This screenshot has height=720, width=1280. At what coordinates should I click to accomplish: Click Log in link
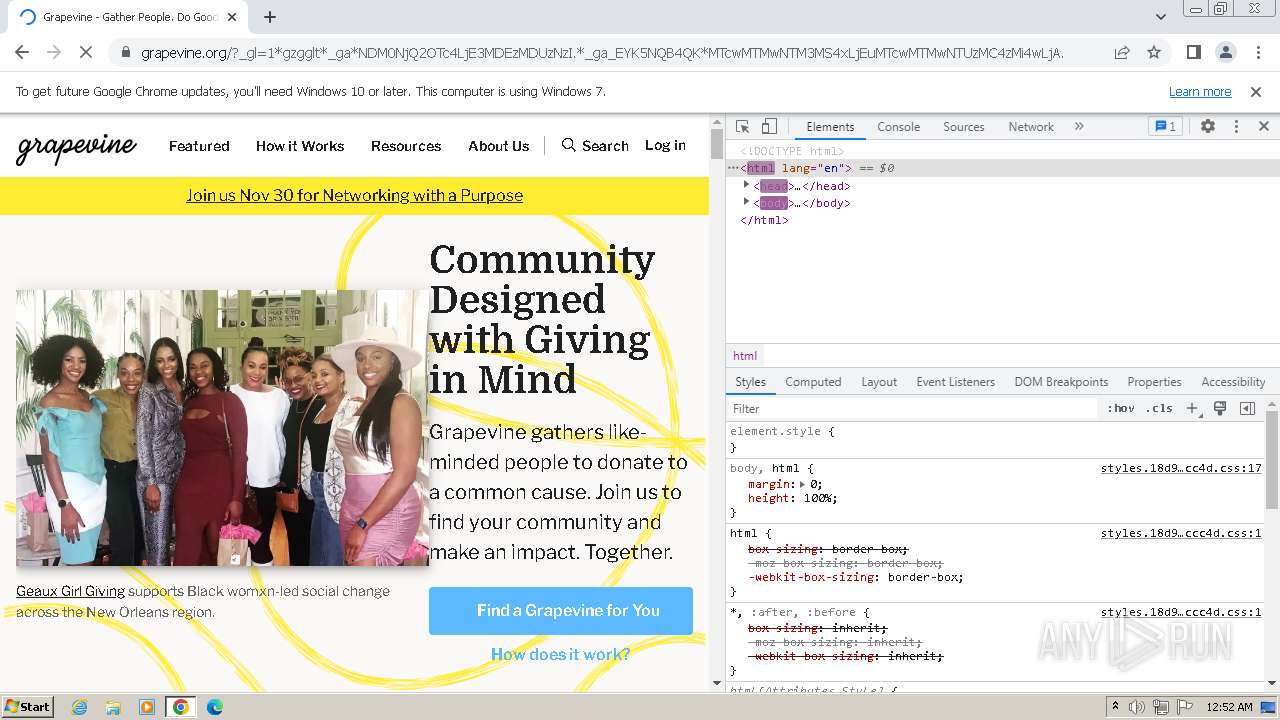665,145
